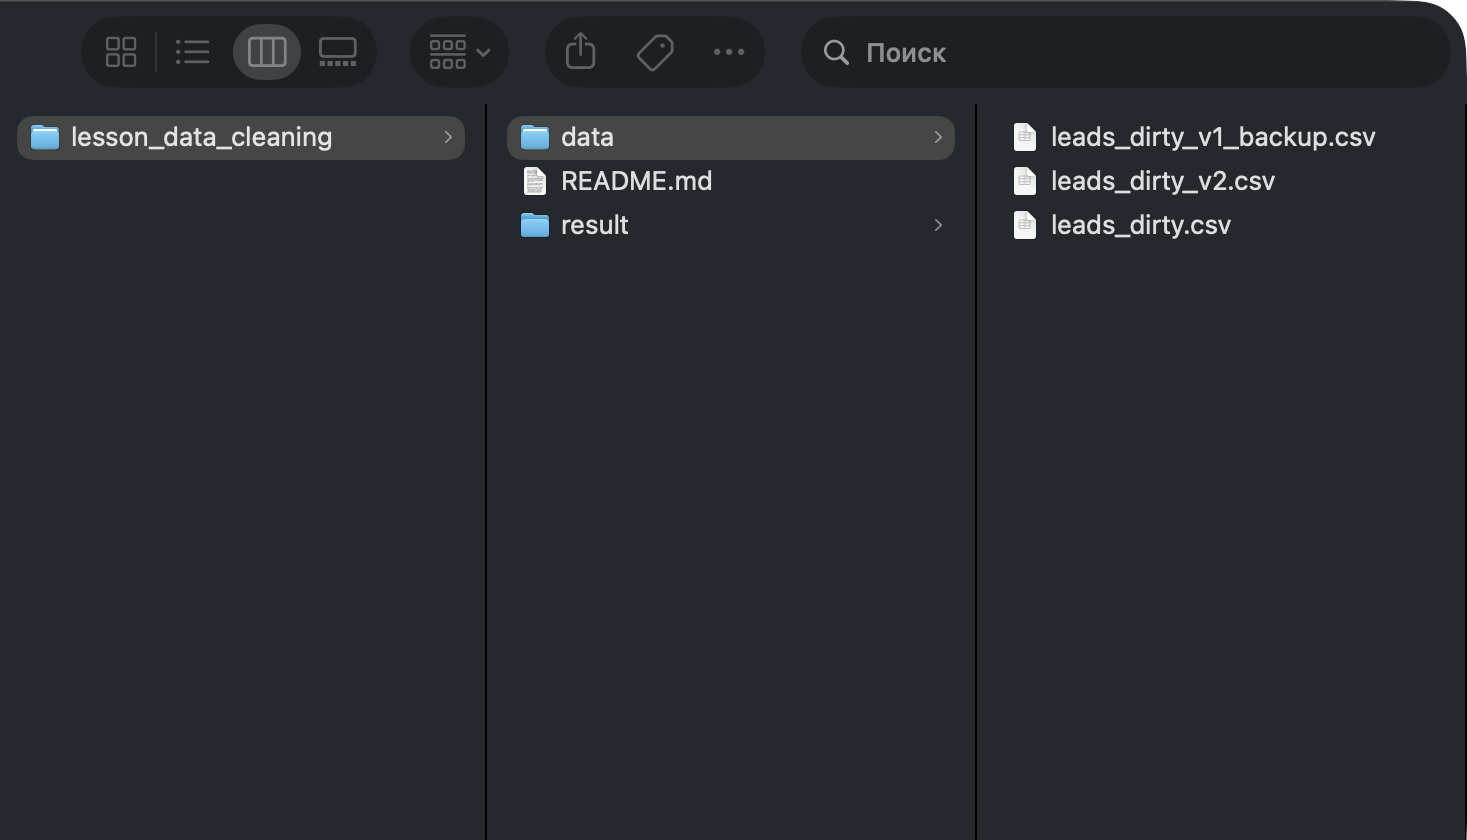Viewport: 1467px width, 840px height.
Task: Select the data folder name
Action: coord(587,137)
